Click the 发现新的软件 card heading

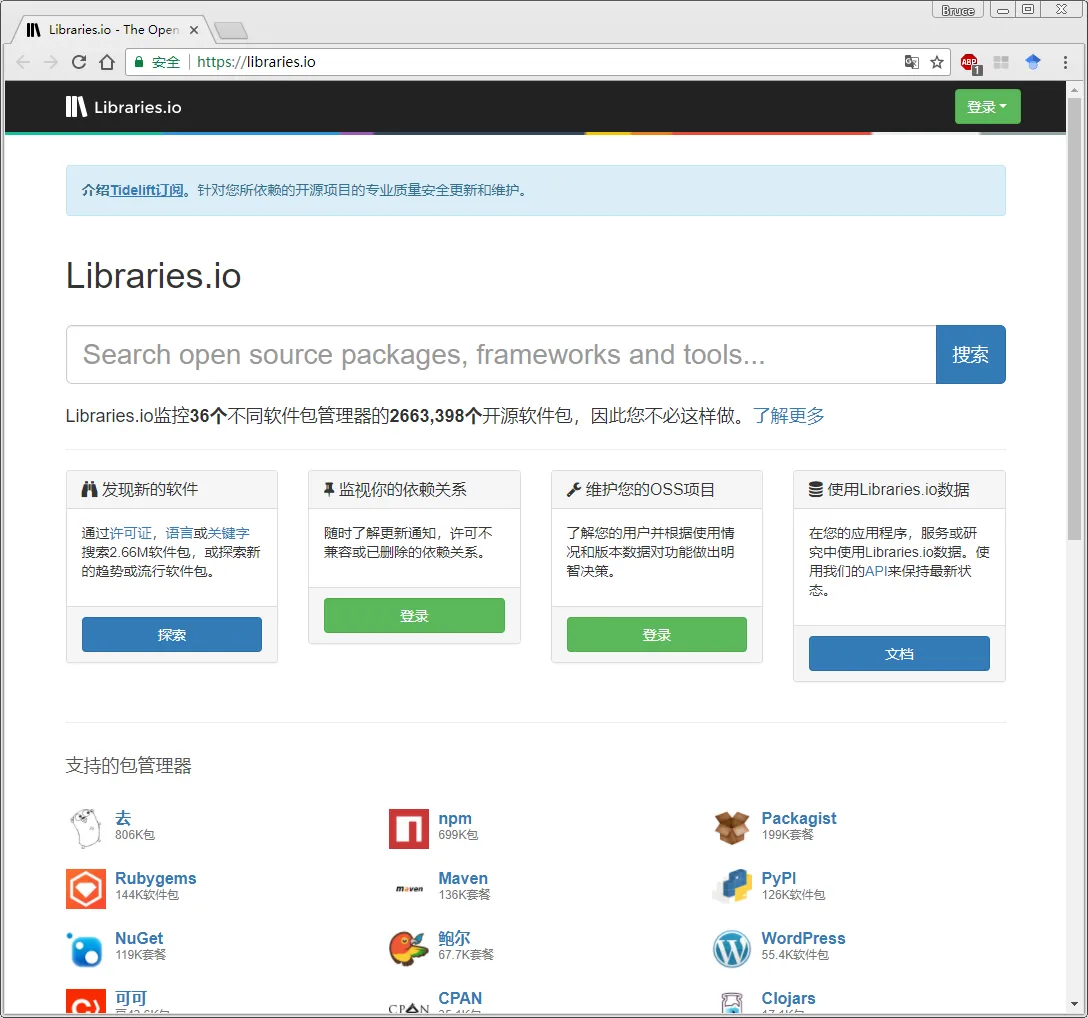tap(139, 489)
